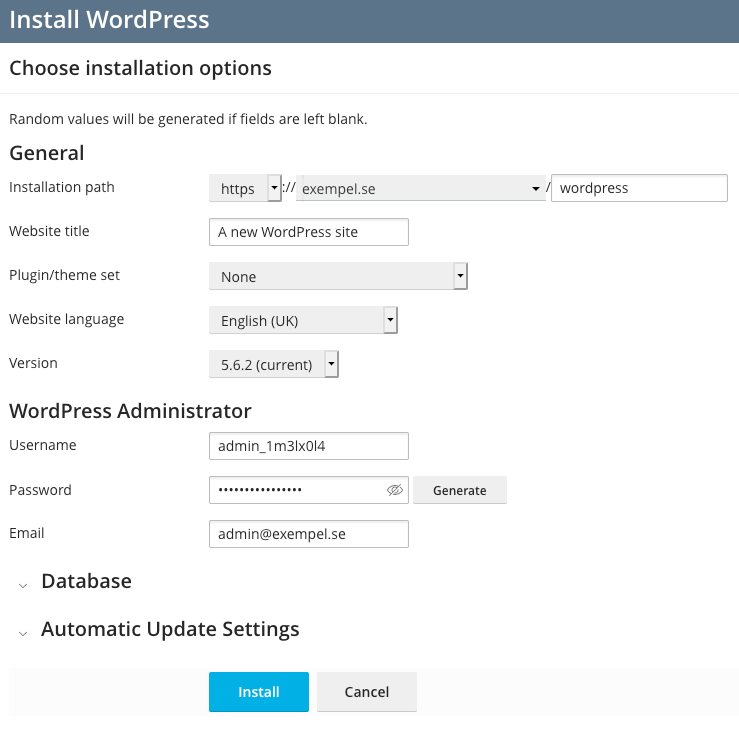Viewport: 739px width, 735px height.
Task: Expand the Automatic Update Settings chevron
Action: pyautogui.click(x=23, y=633)
